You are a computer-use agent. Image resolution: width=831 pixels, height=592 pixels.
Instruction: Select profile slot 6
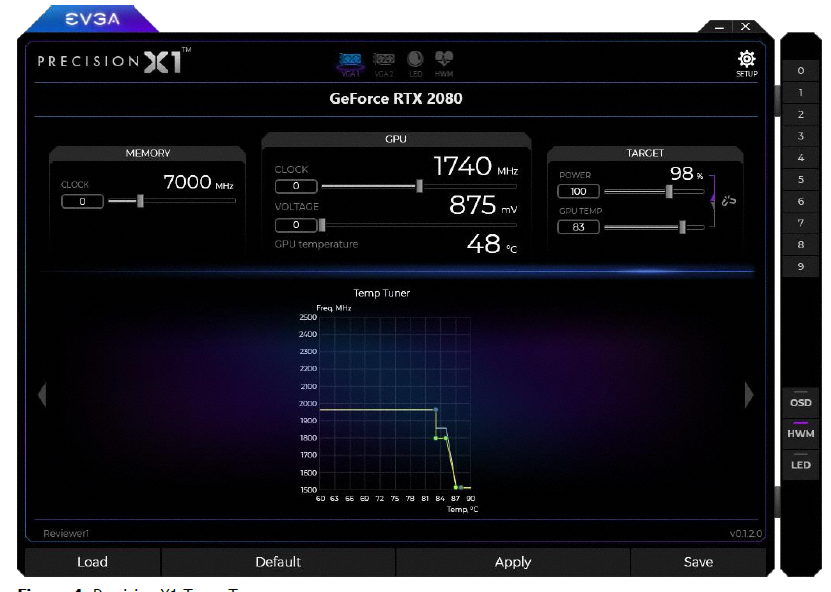[801, 201]
